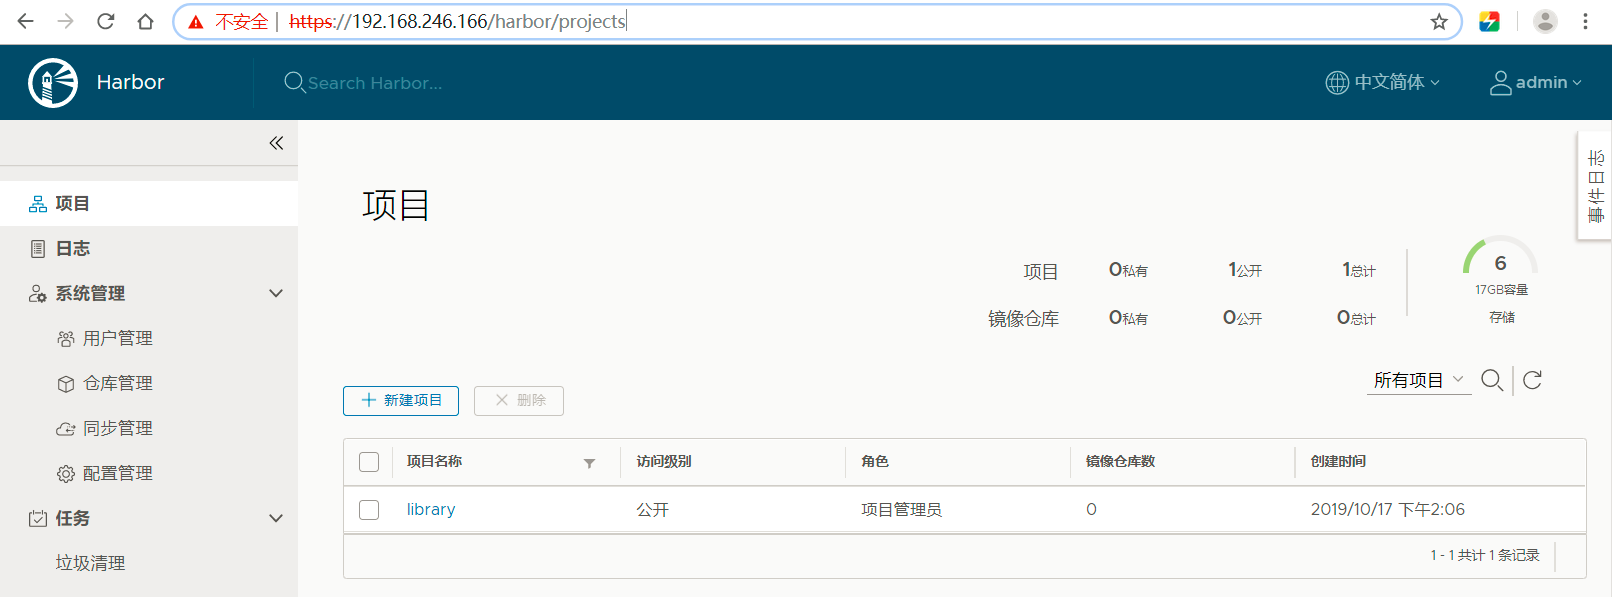
Task: Click the filter icon in 项目名称 column
Action: (589, 463)
